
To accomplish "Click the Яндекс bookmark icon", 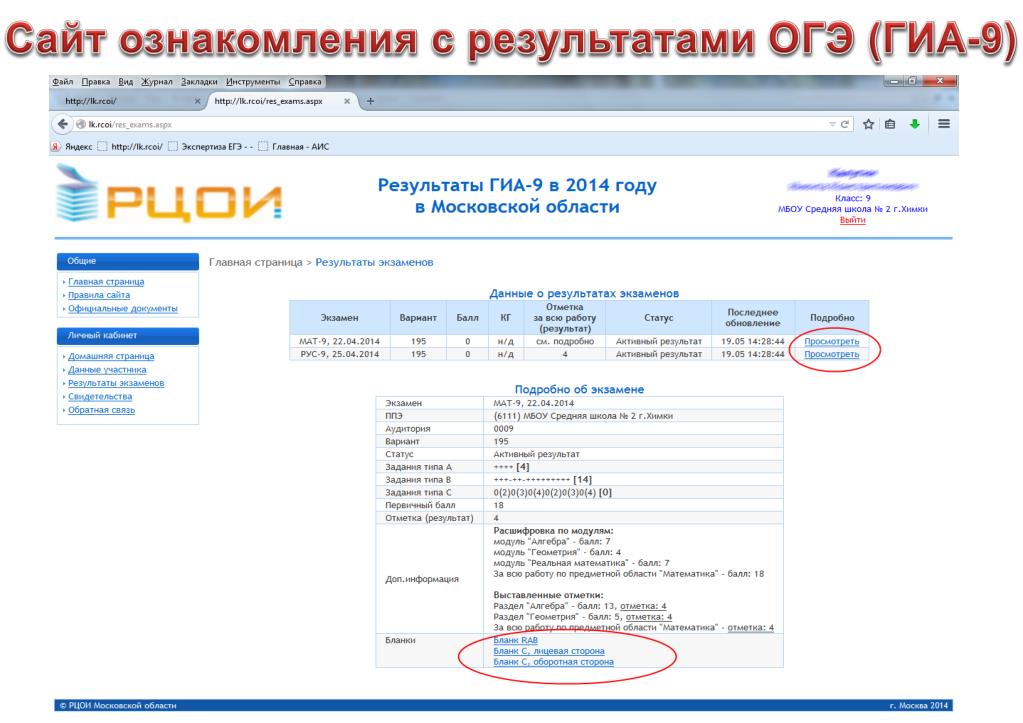I will (55, 147).
